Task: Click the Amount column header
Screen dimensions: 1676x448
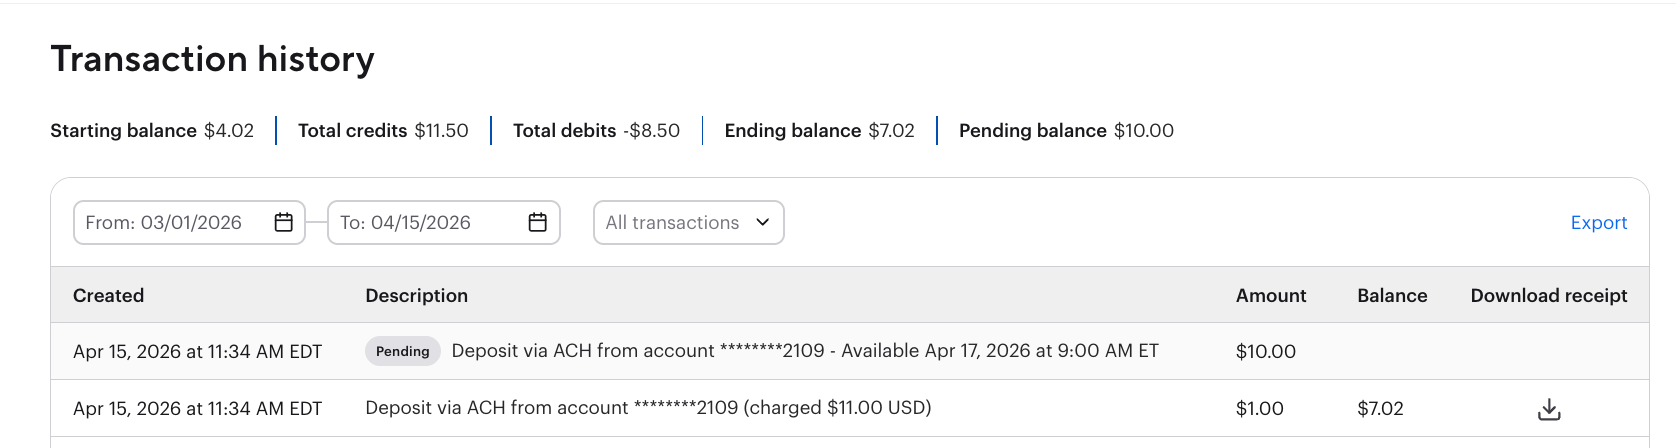Action: 1270,295
